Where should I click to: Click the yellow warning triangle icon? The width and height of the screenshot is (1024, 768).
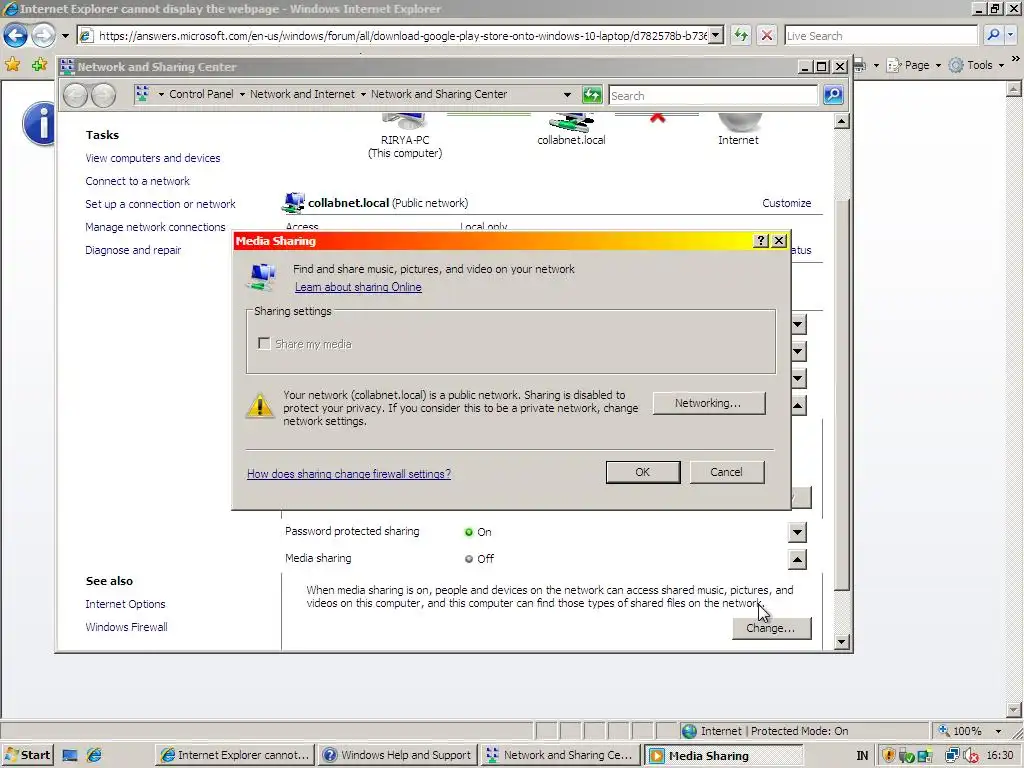pyautogui.click(x=260, y=406)
